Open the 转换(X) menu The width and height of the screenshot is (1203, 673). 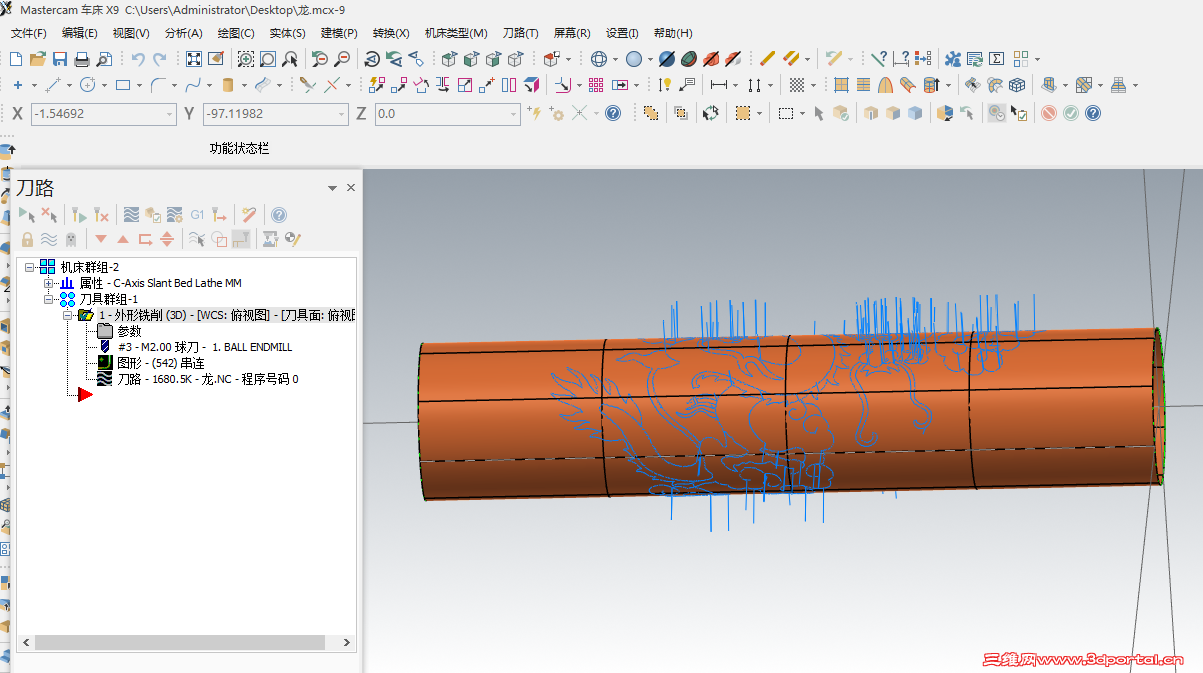pyautogui.click(x=393, y=33)
